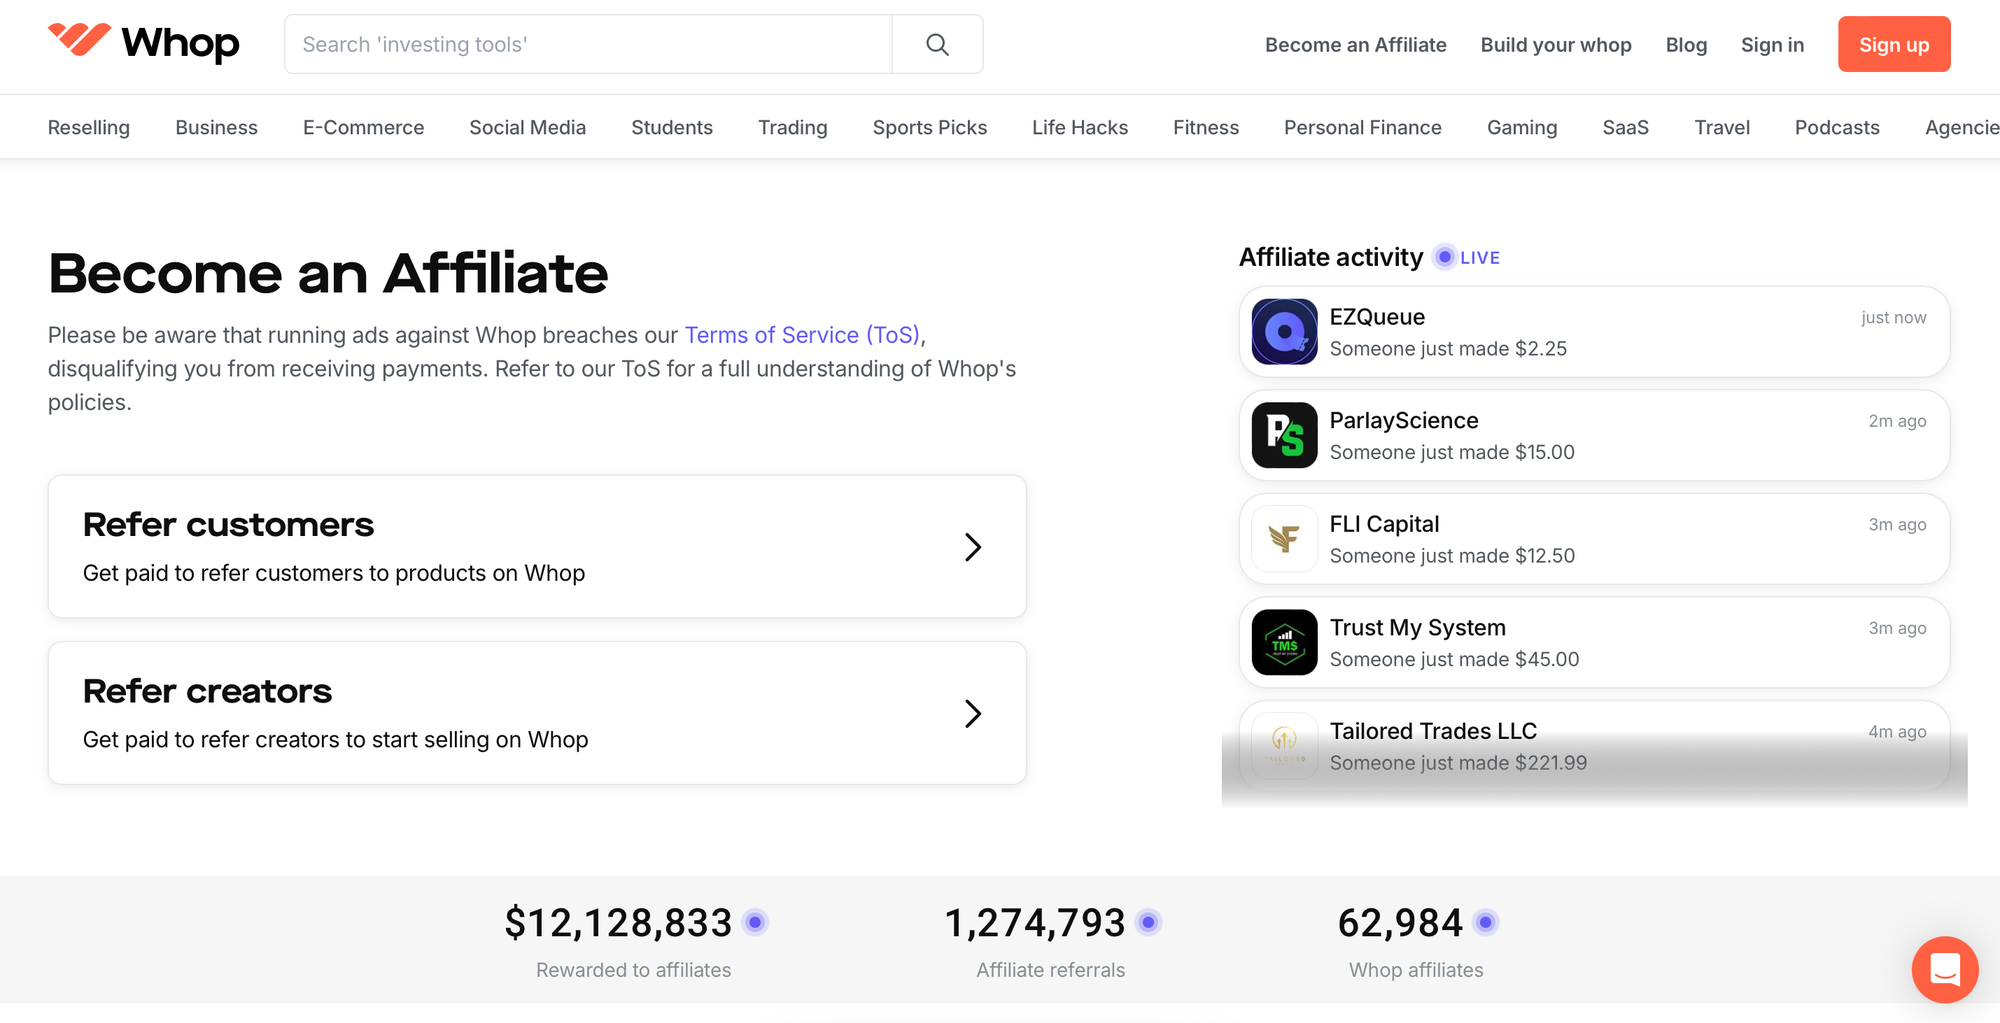
Task: Click the Trust My System app icon
Action: click(x=1284, y=642)
